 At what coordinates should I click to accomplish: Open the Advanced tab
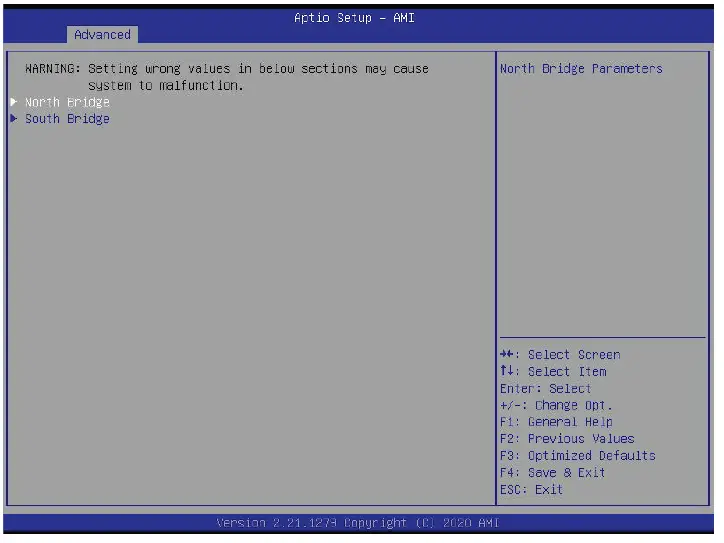[102, 35]
